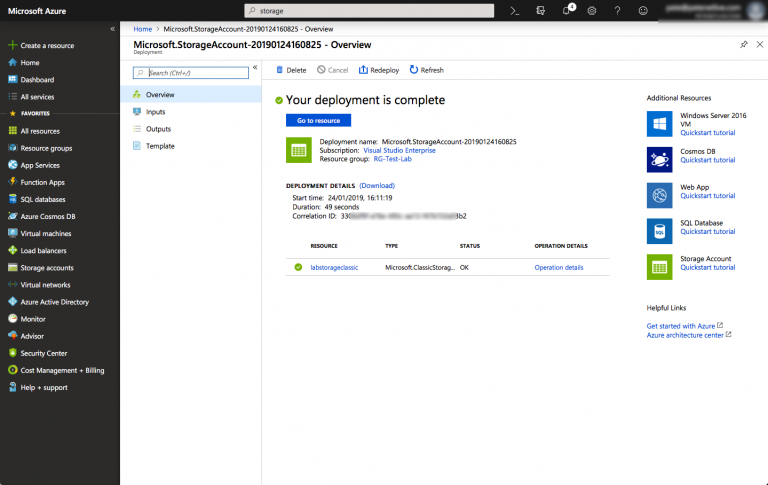Open Storage Account Quickstart tutorial link
Screen dimensions: 768x485
tap(707, 267)
